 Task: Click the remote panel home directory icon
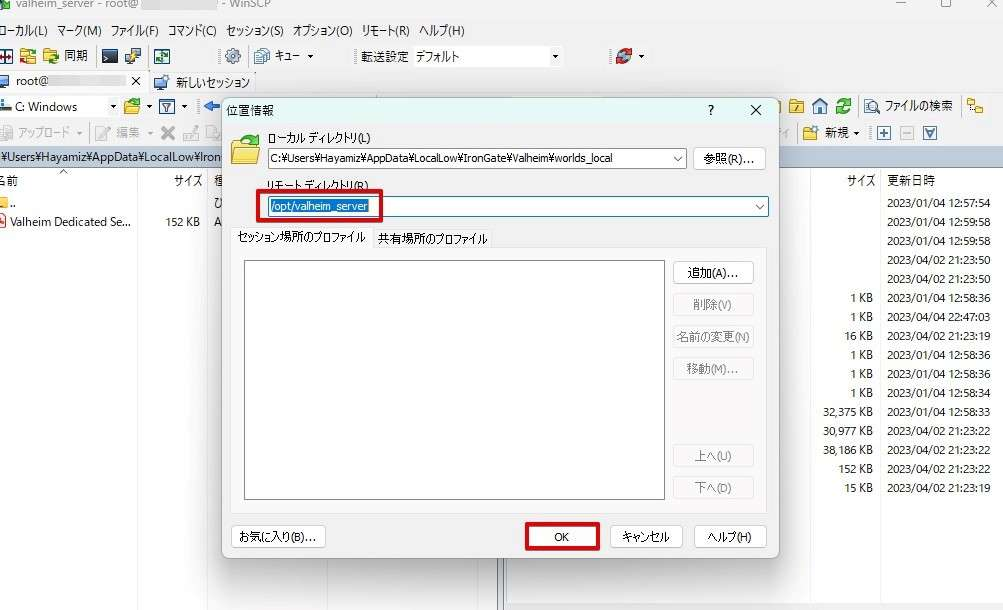819,106
